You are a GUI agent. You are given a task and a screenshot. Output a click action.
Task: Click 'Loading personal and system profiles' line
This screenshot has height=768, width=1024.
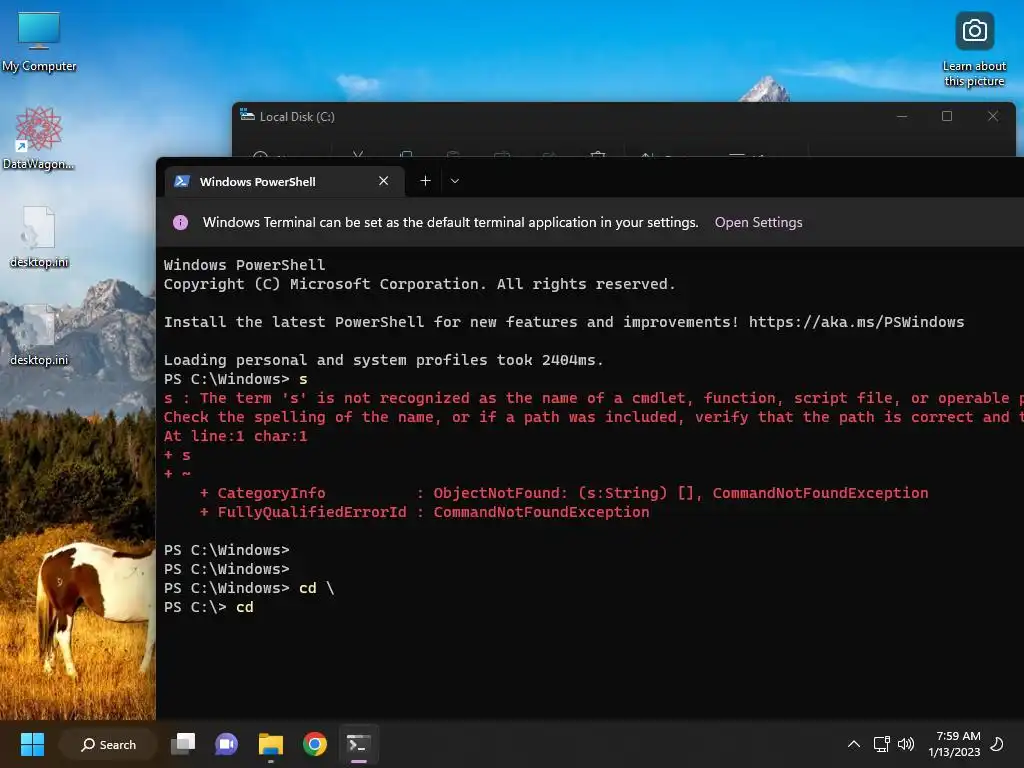pyautogui.click(x=383, y=360)
